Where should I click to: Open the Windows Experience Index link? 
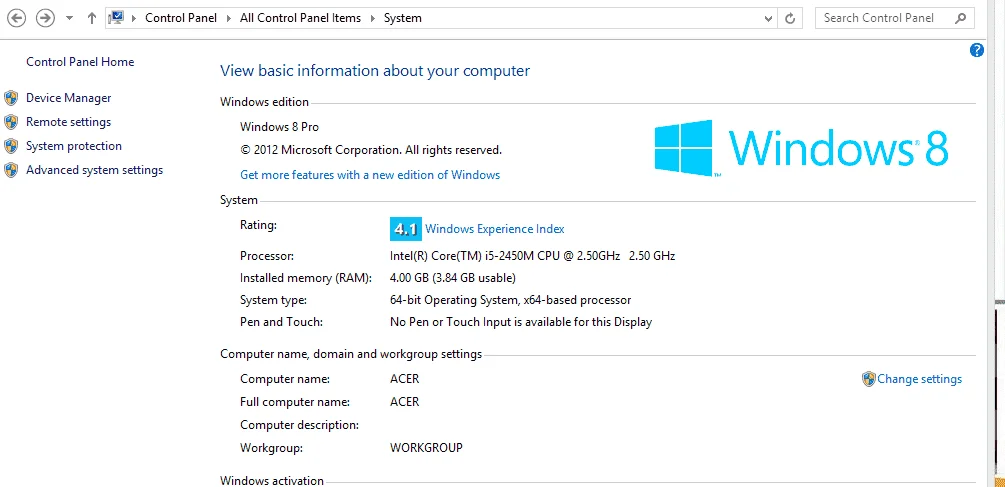[x=495, y=229]
